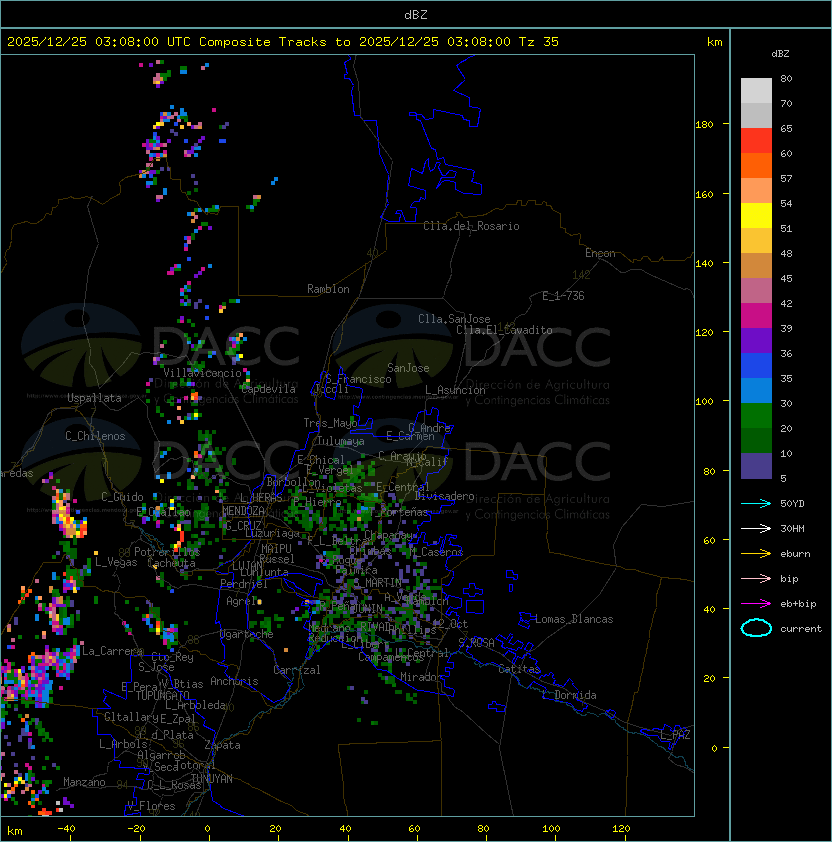Click the L_Dormida map label
832x842 pixels.
569,695
